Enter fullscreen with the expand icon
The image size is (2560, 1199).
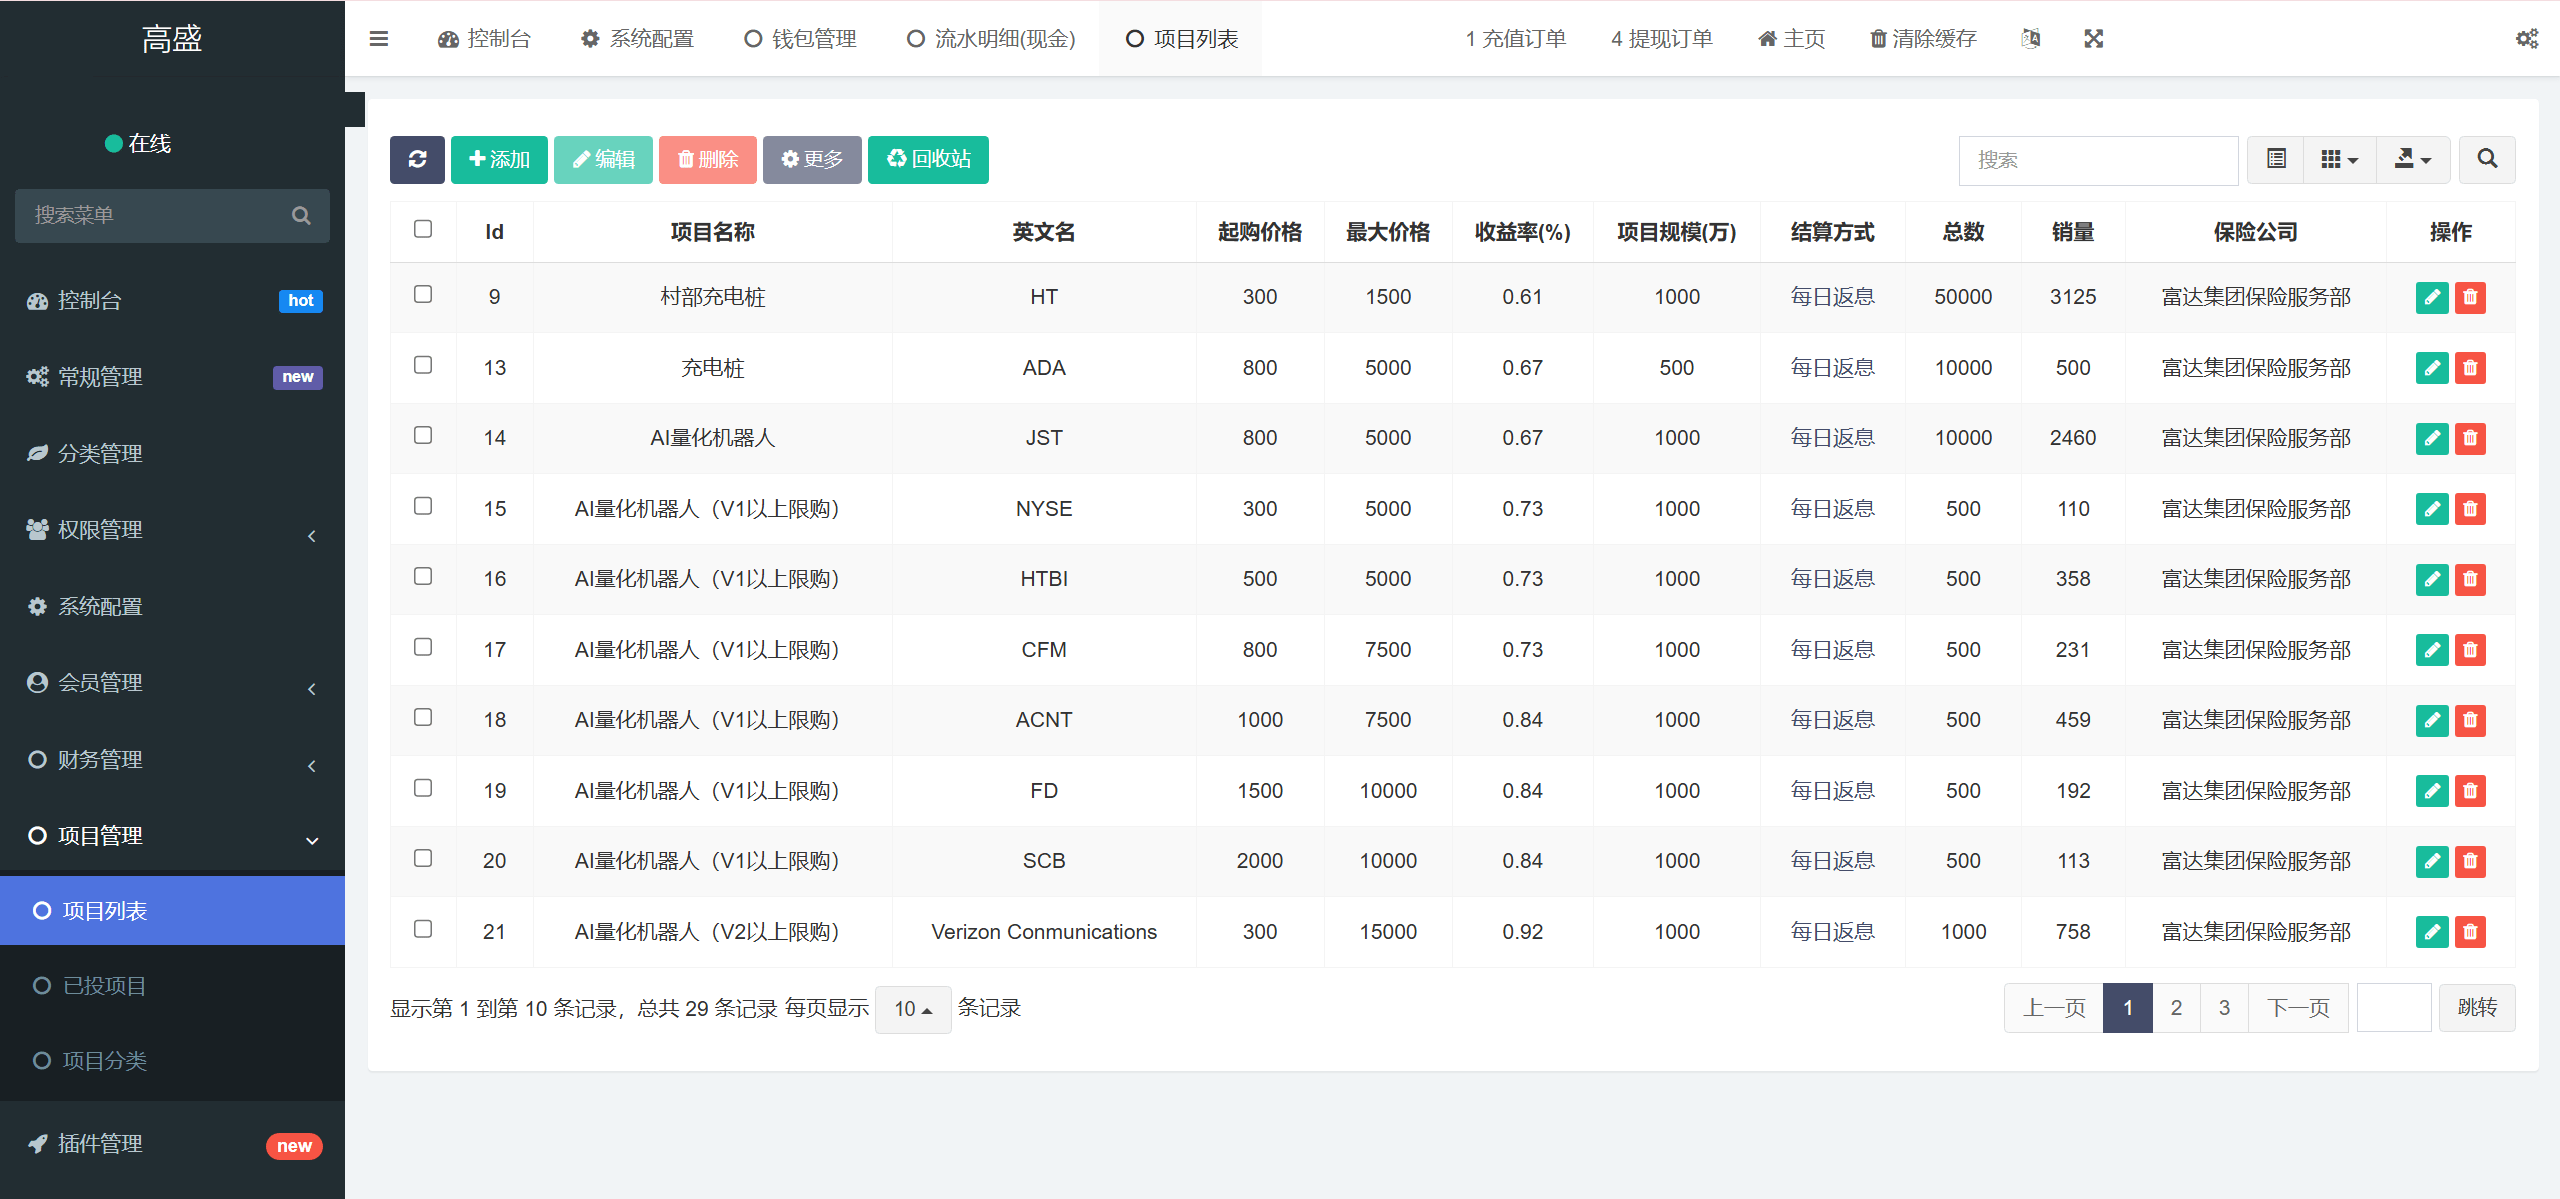coord(2093,38)
